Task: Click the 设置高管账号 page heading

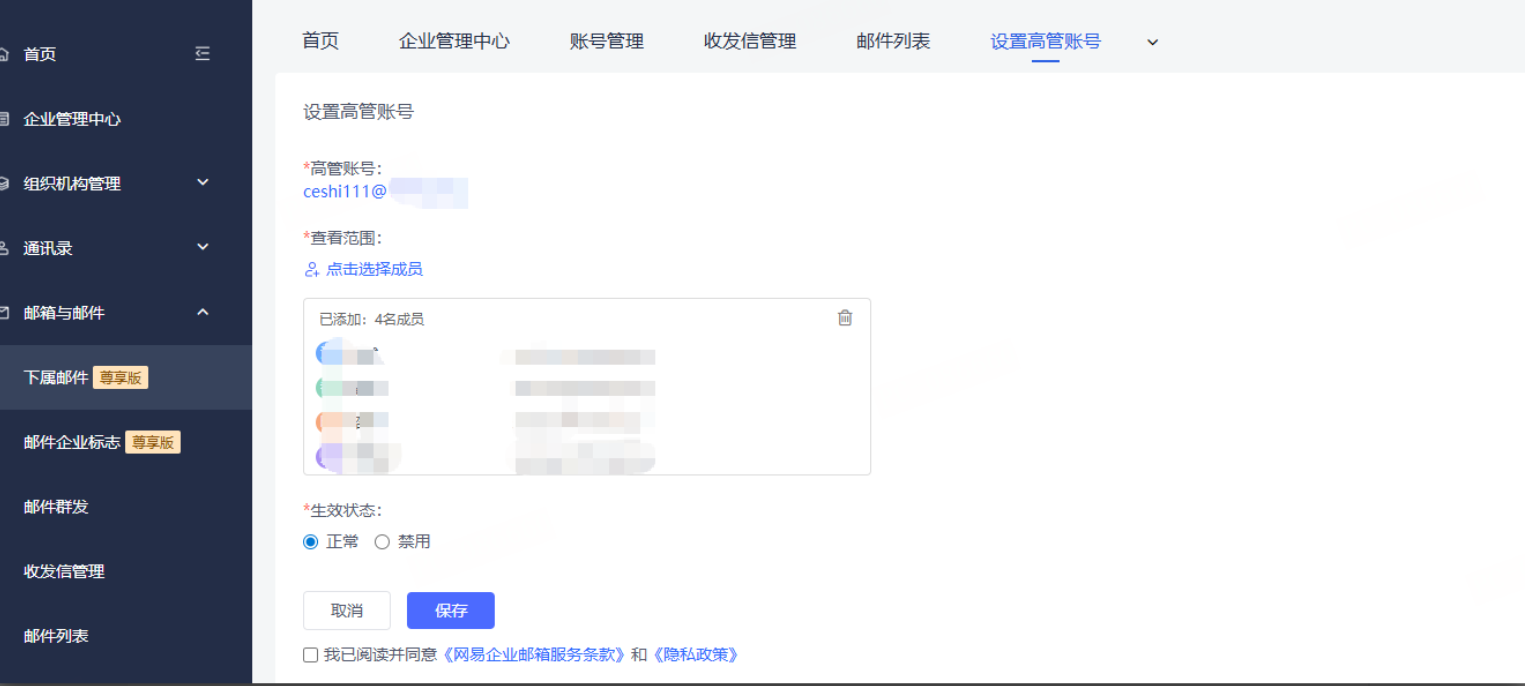Action: [x=358, y=112]
